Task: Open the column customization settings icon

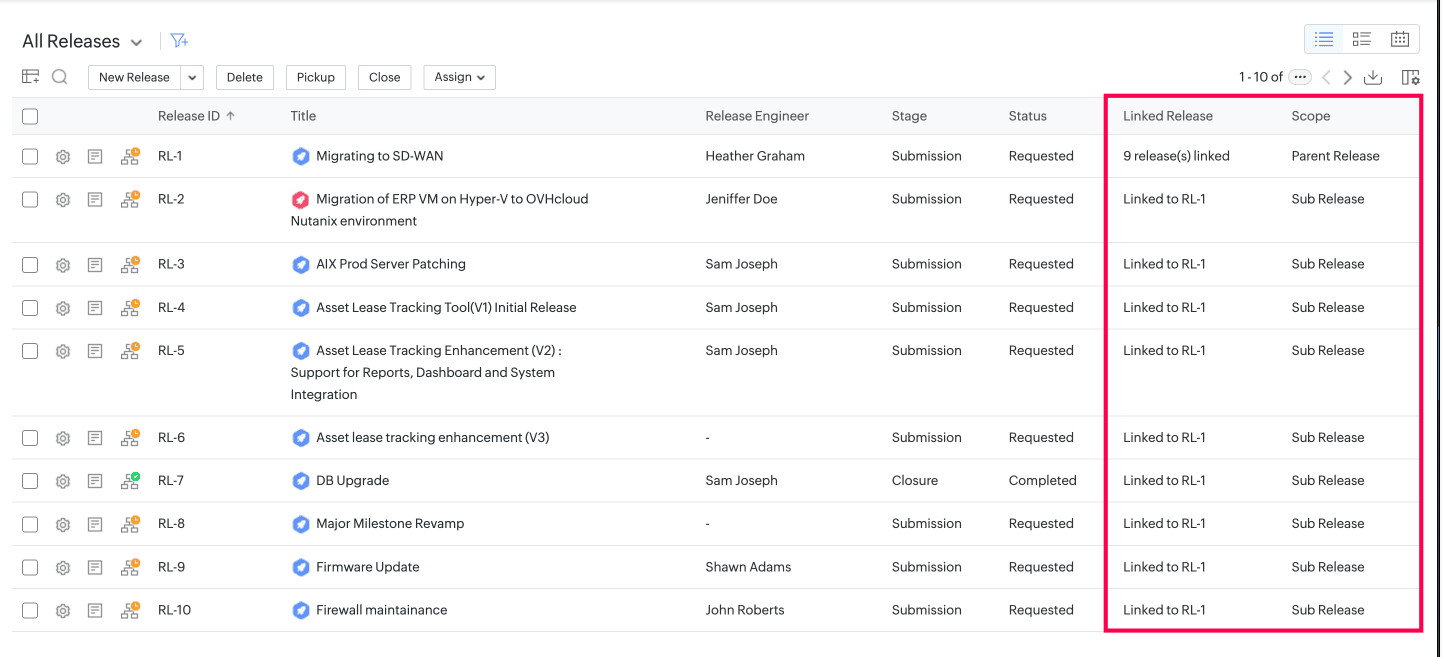Action: tap(1411, 77)
